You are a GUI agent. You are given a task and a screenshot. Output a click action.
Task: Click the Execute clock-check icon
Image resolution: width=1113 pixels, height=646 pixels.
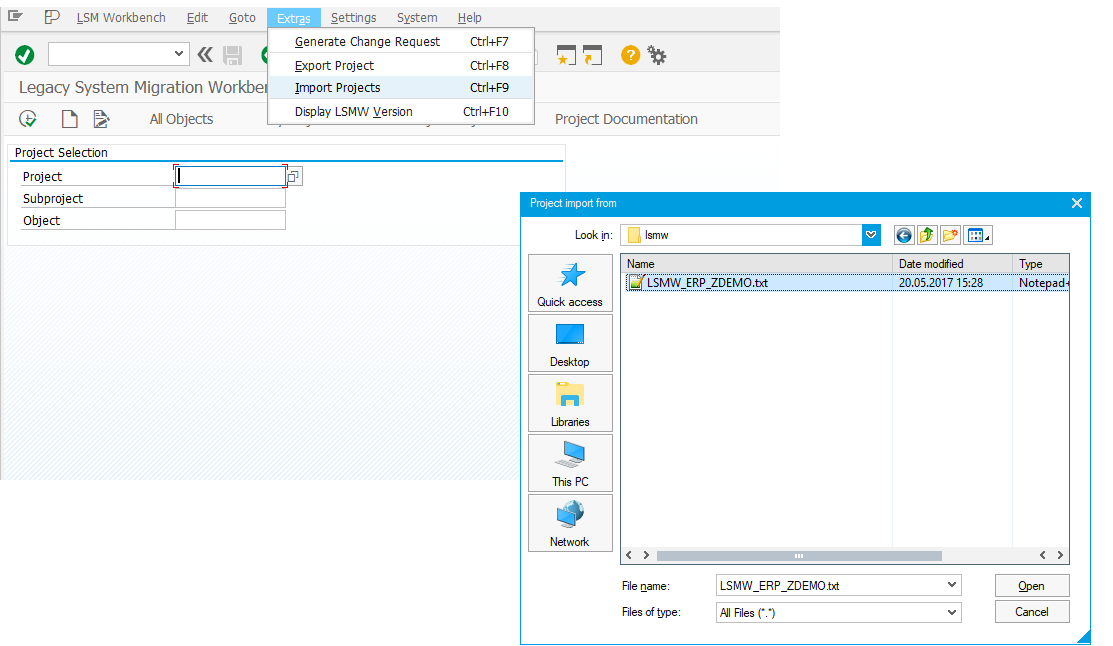[28, 119]
